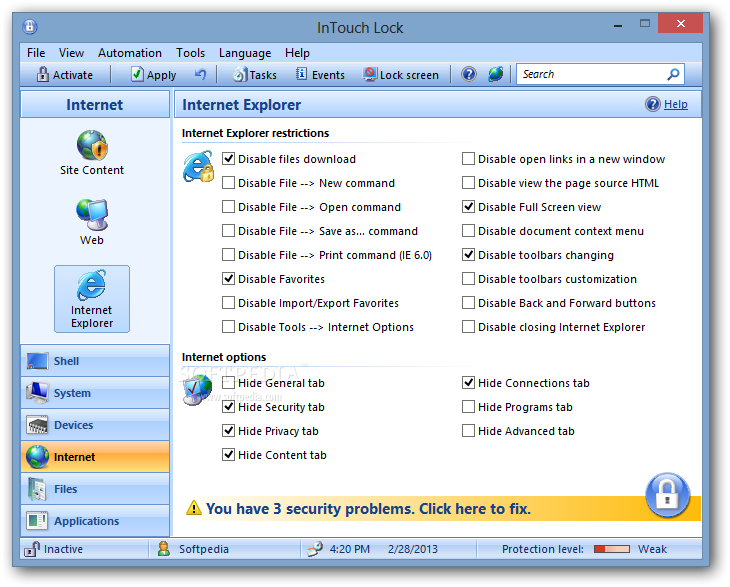This screenshot has height=587, width=730.
Task: Click the System category computer icon
Action: click(37, 392)
